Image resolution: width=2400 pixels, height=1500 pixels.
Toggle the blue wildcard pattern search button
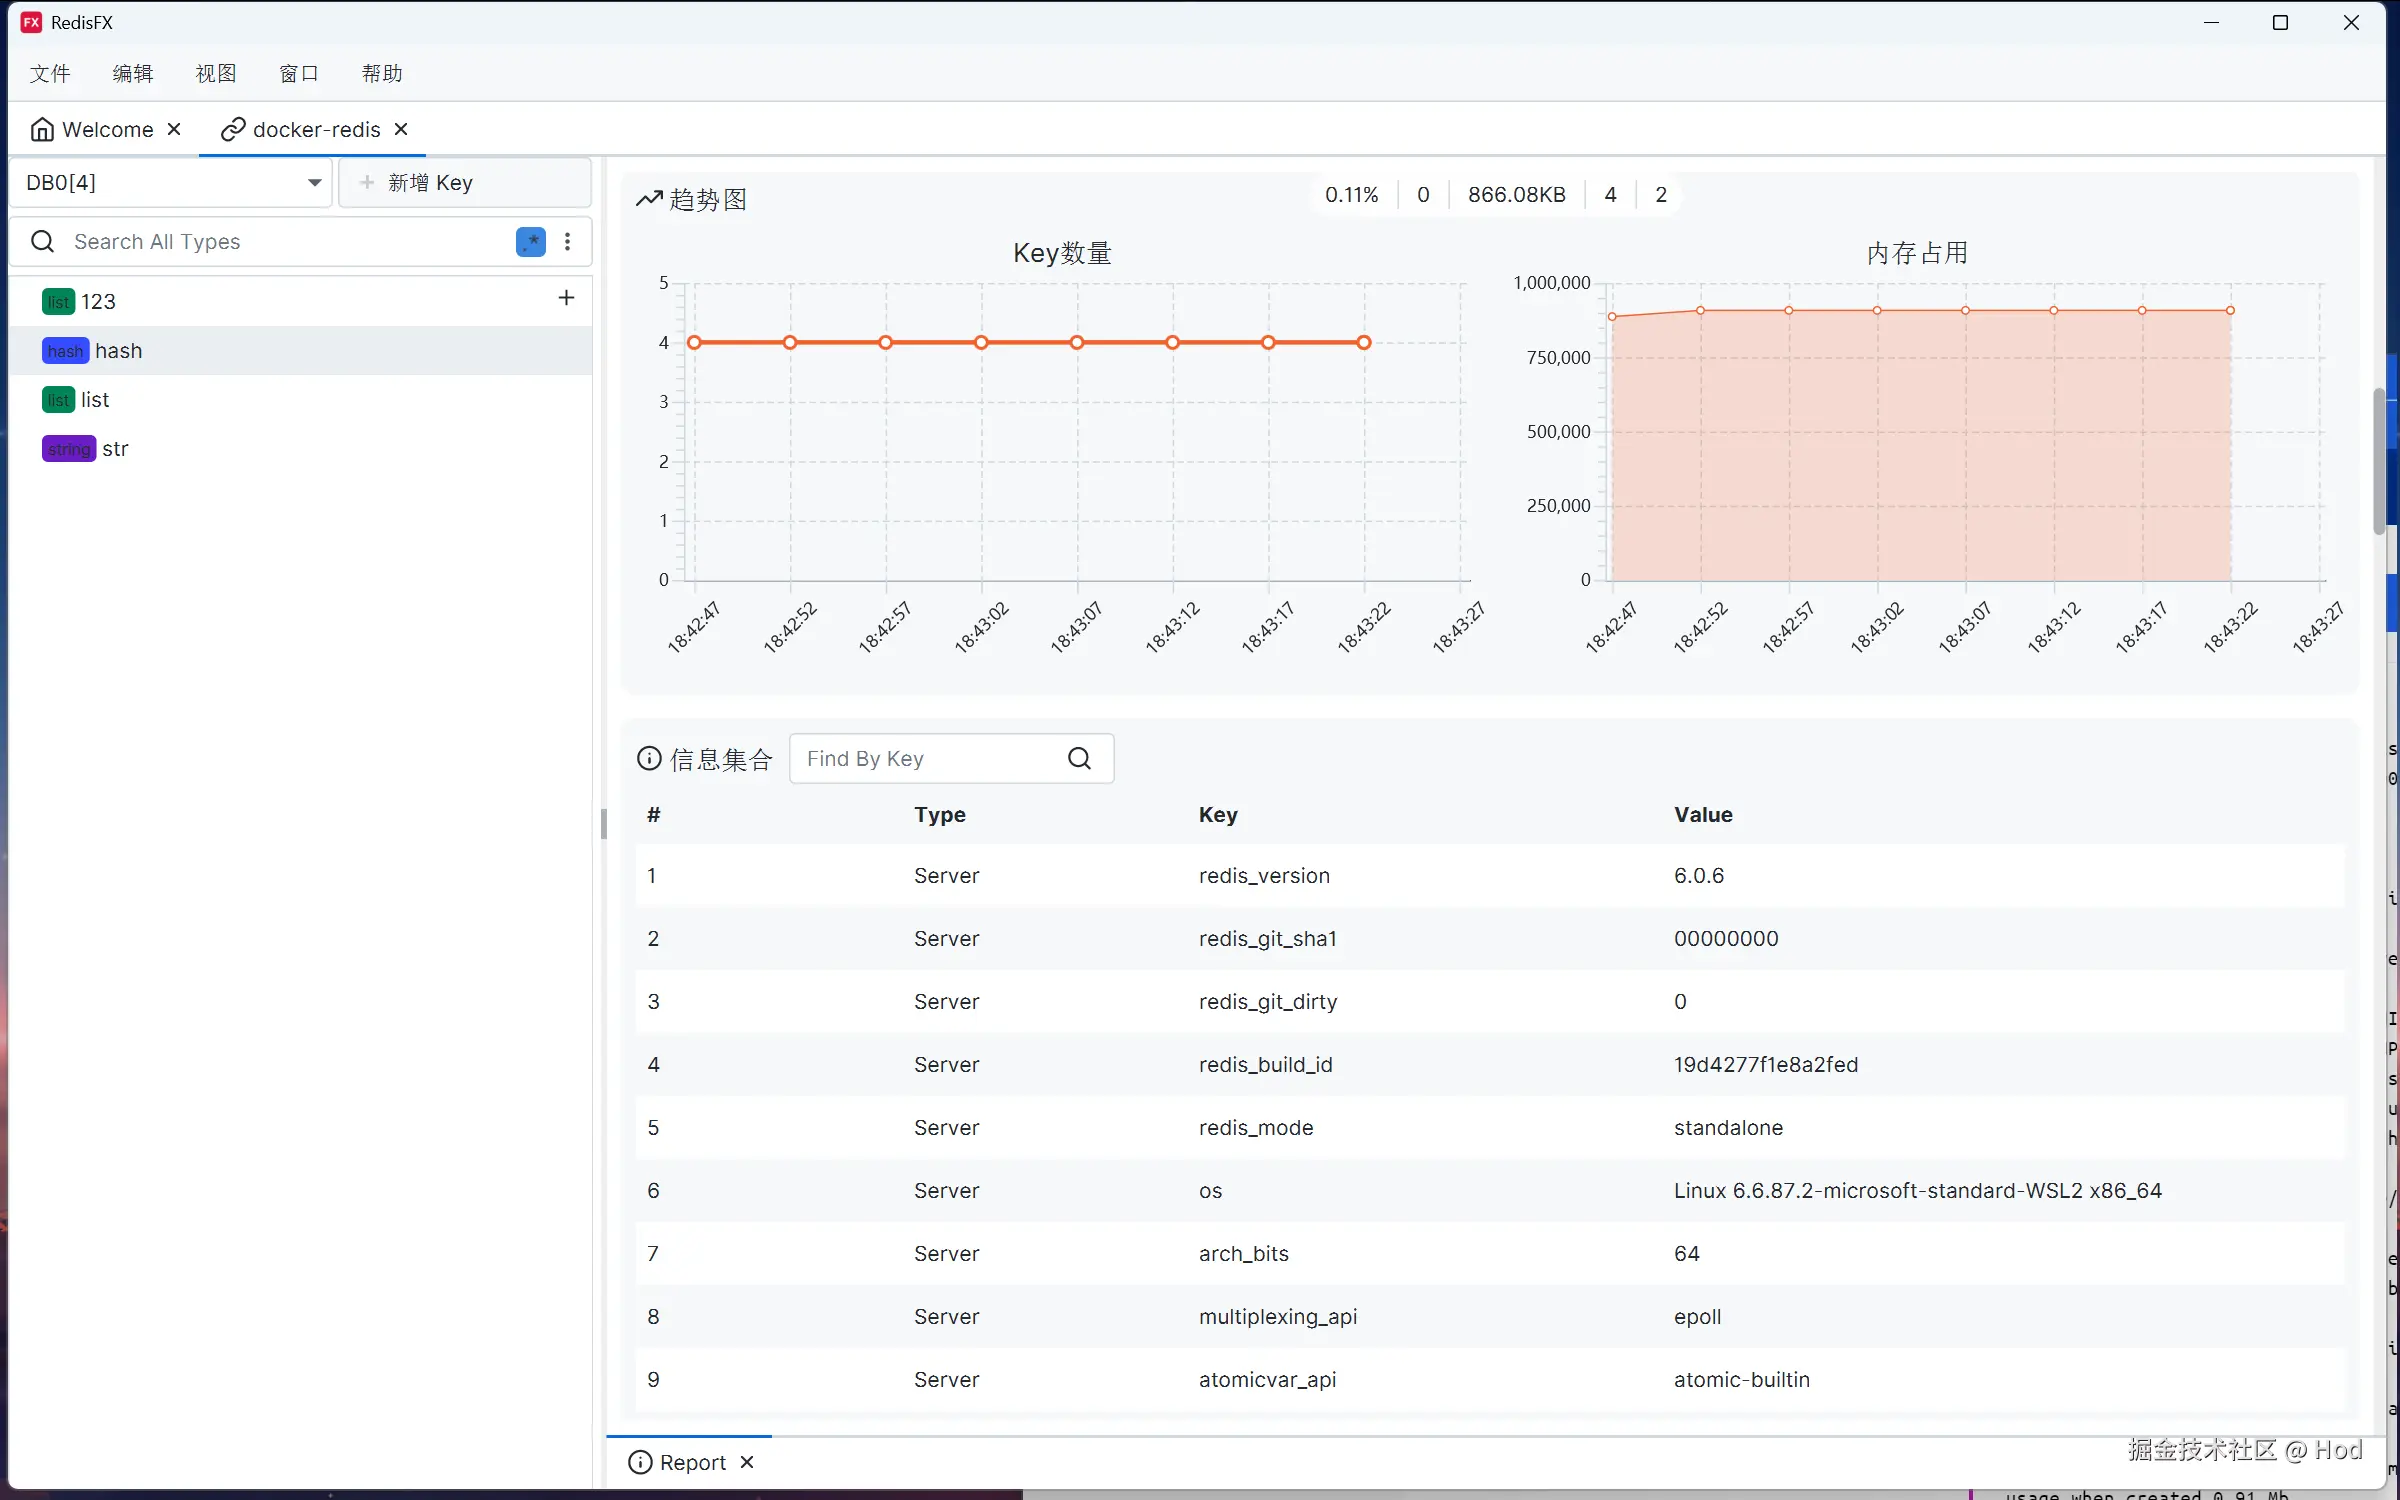click(530, 241)
